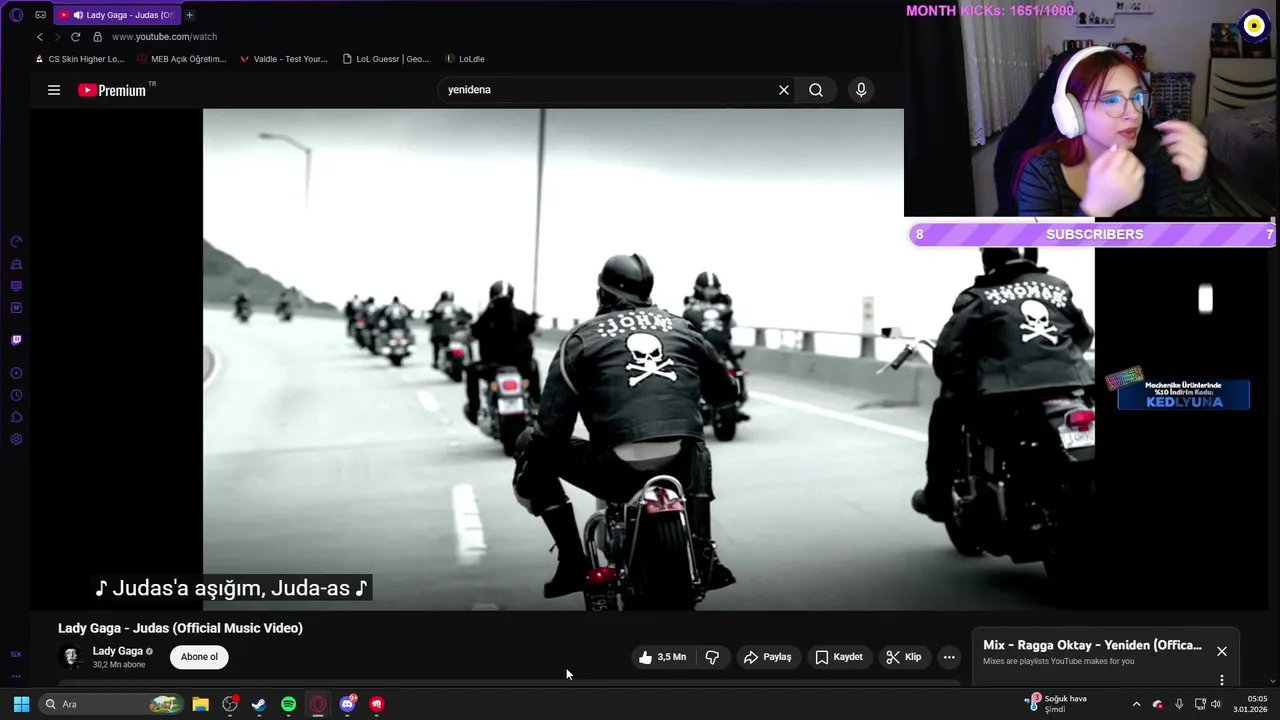Viewport: 1280px width, 720px height.
Task: Open Twitch in Opera sidebar
Action: point(16,340)
